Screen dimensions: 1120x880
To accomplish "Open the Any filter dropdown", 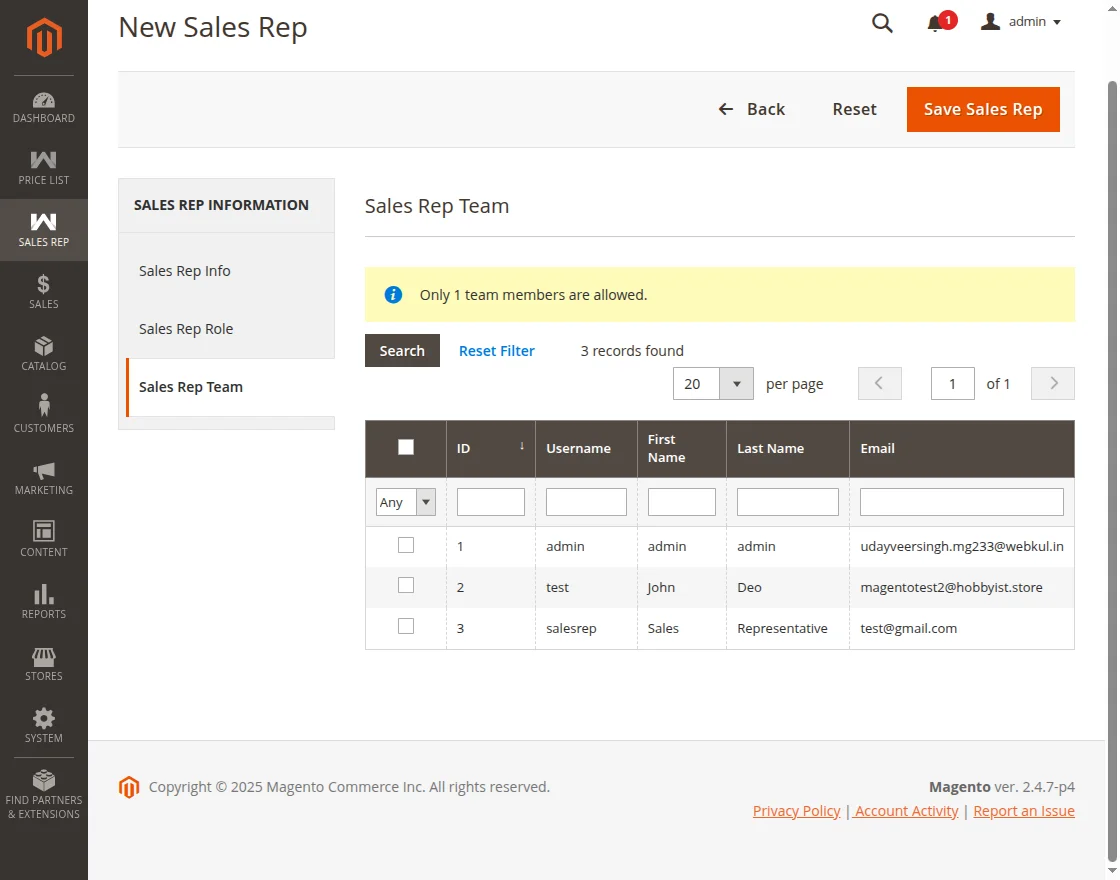I will (x=406, y=502).
